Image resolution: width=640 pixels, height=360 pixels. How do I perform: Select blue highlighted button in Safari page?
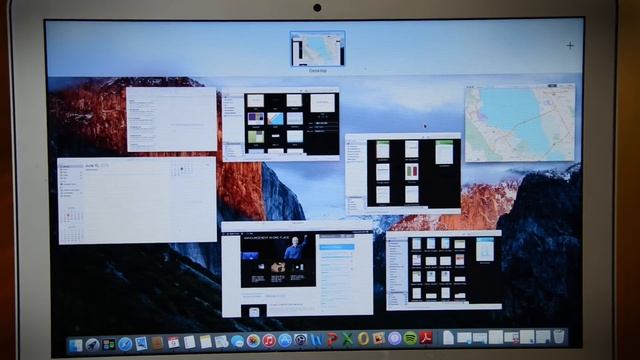click(337, 247)
